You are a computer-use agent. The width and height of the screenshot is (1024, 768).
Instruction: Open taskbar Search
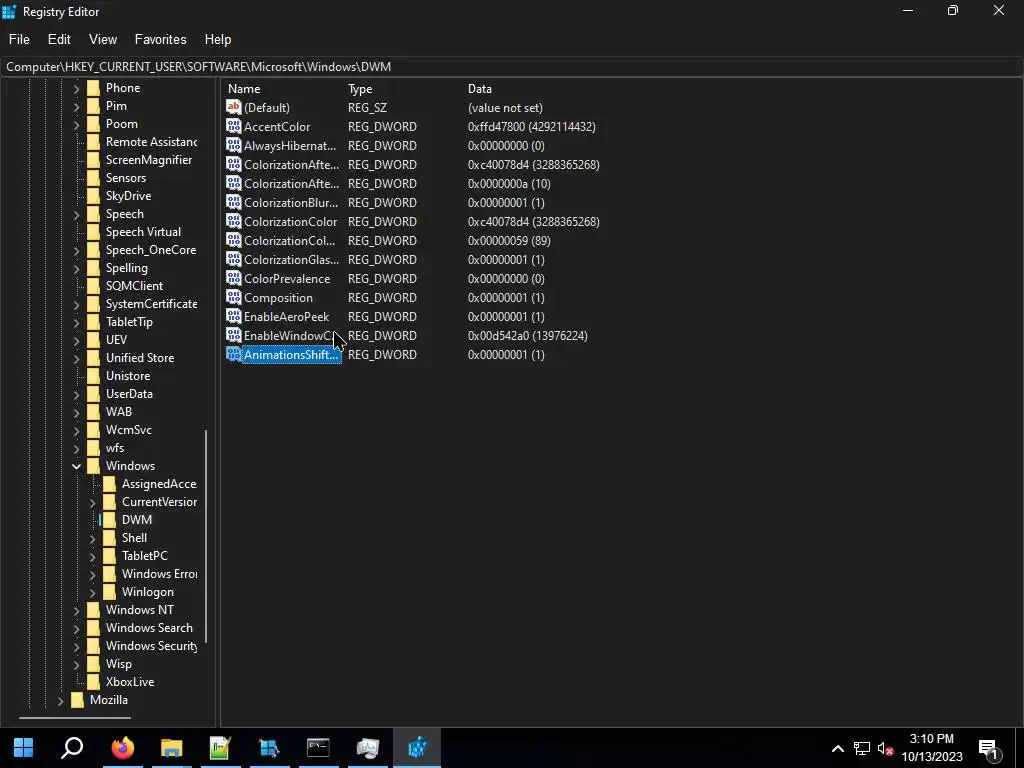point(72,747)
